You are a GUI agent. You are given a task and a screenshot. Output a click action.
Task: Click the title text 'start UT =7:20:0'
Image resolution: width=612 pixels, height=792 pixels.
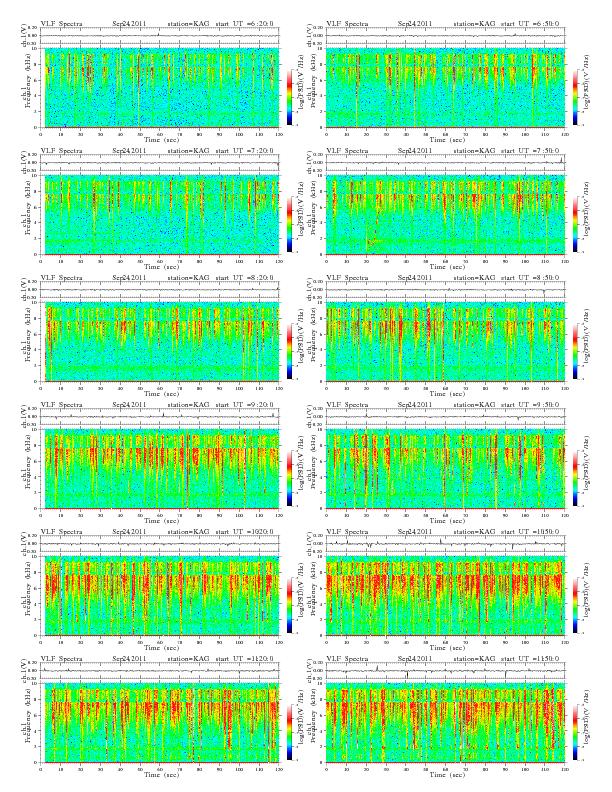pos(244,151)
